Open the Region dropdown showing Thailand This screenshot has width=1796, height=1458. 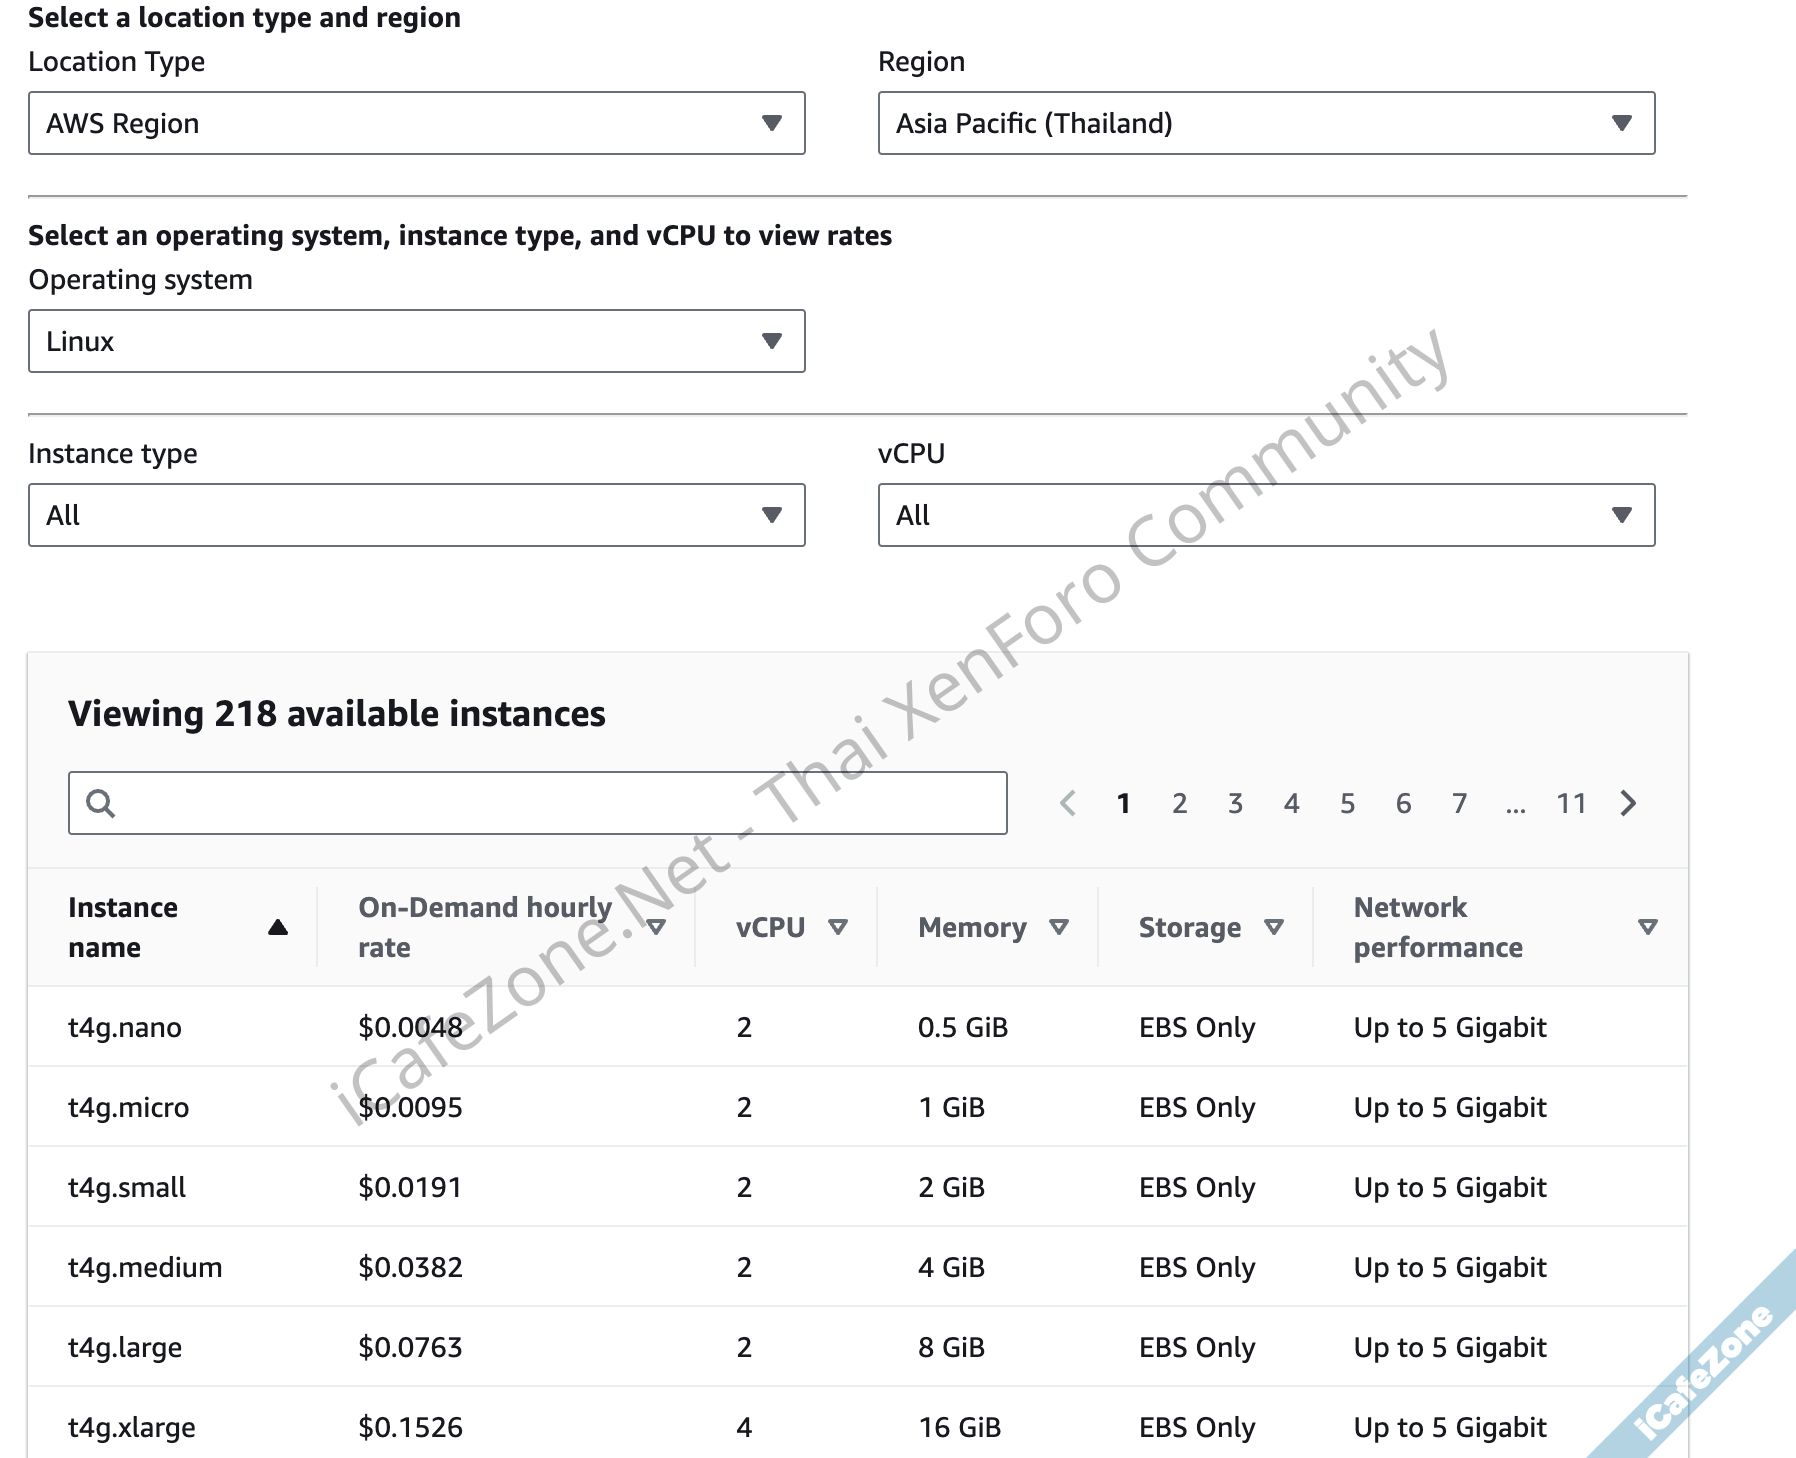click(1266, 123)
